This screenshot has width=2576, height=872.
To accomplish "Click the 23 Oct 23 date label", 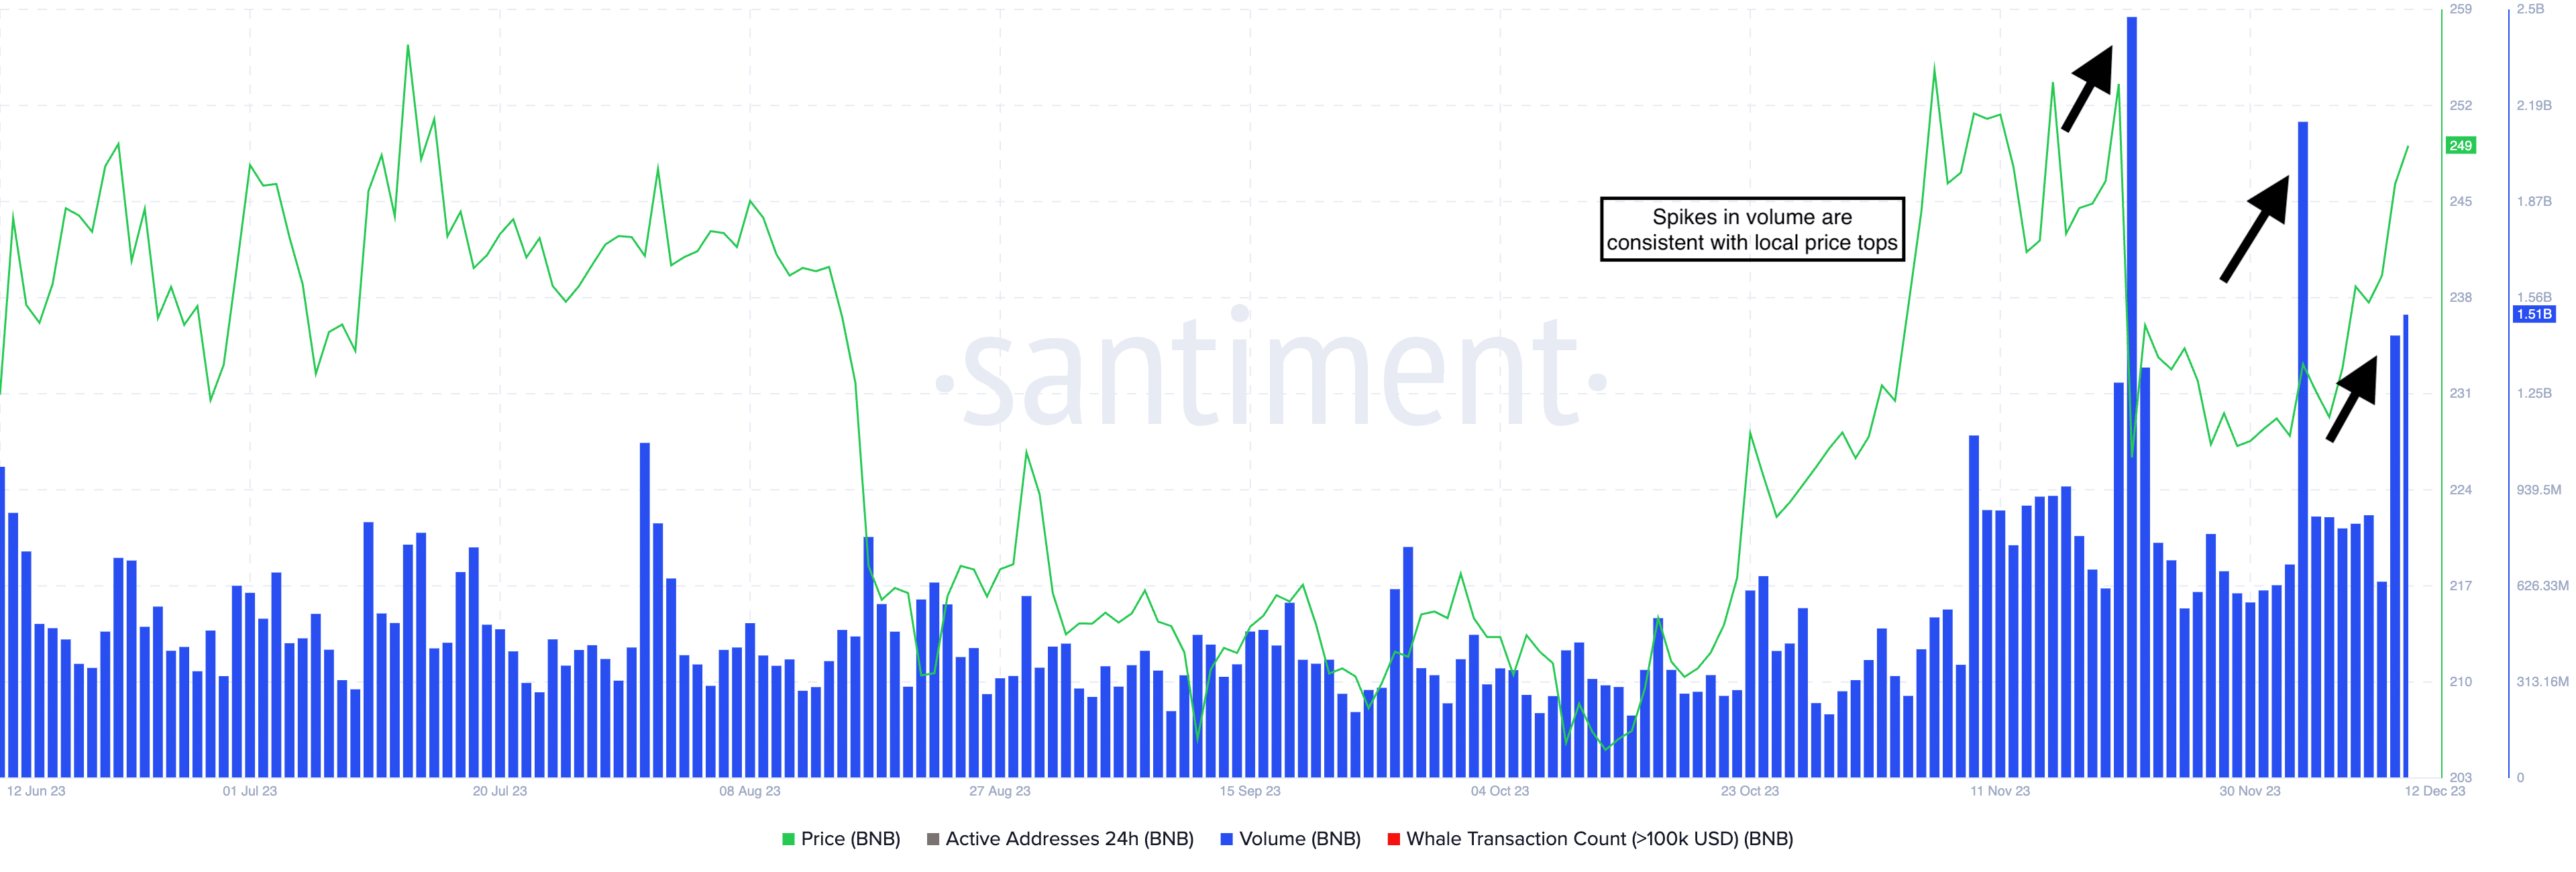I will click(1750, 791).
